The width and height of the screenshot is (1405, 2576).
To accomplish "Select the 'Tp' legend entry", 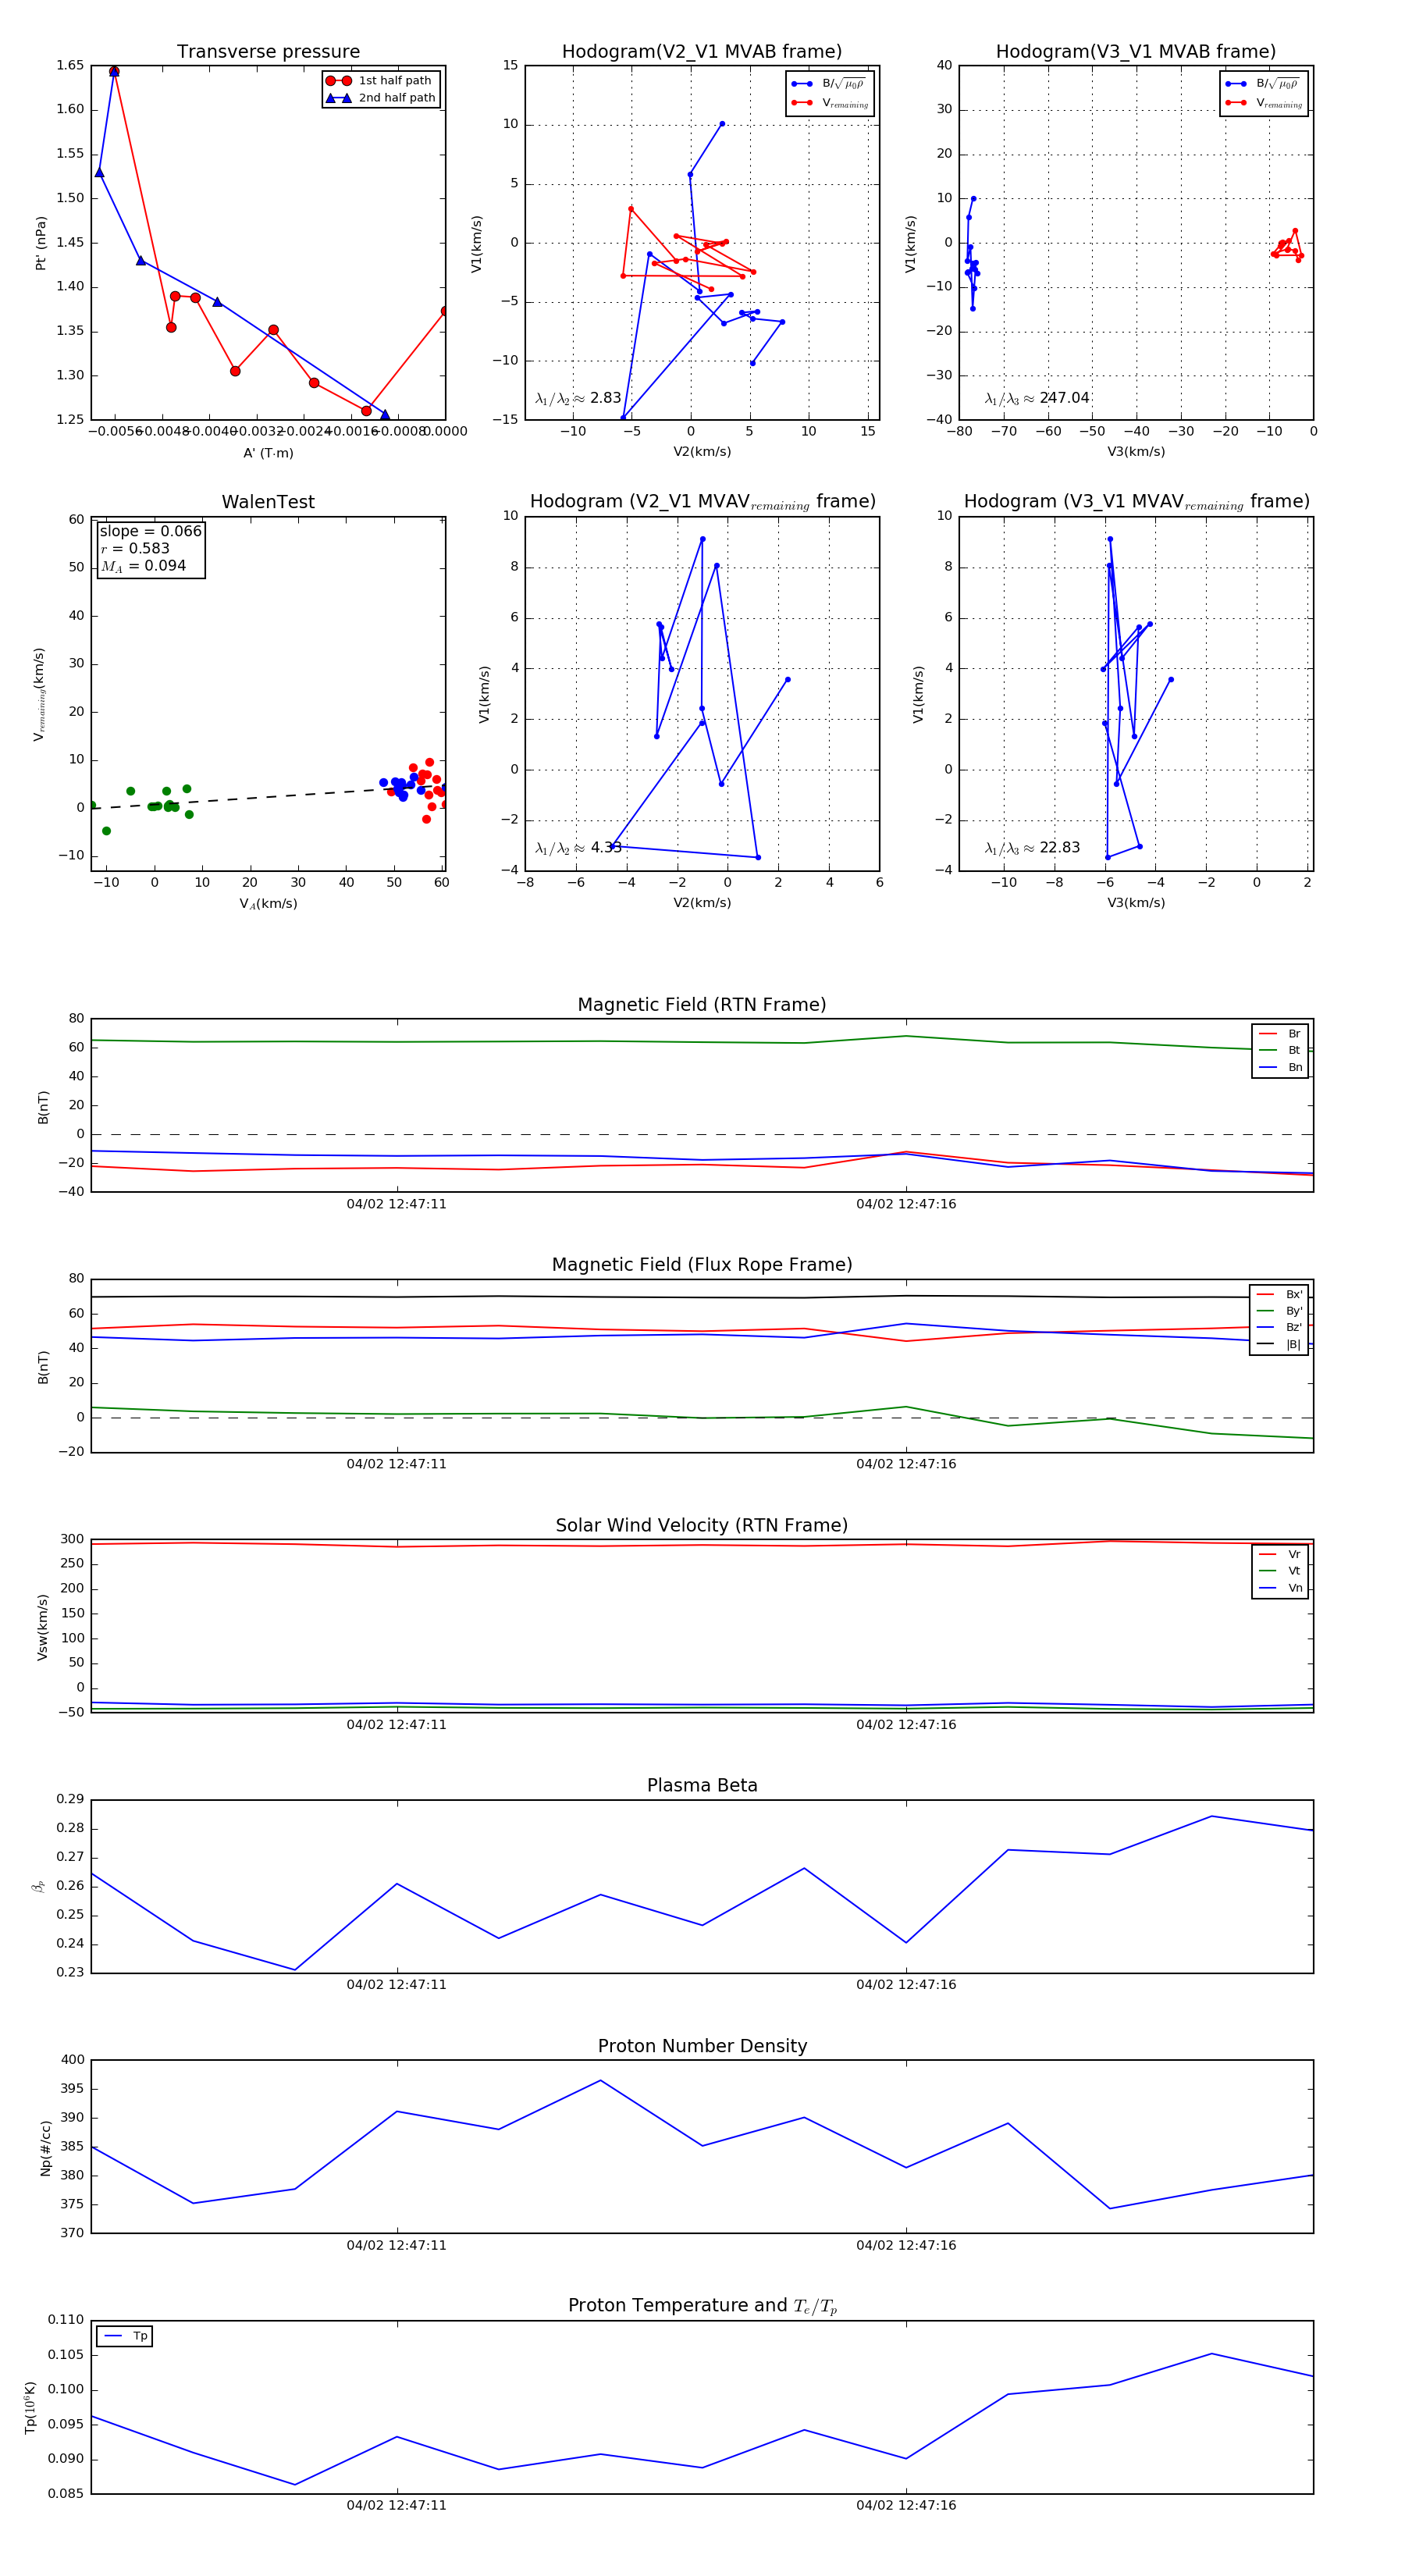I will pos(125,2336).
